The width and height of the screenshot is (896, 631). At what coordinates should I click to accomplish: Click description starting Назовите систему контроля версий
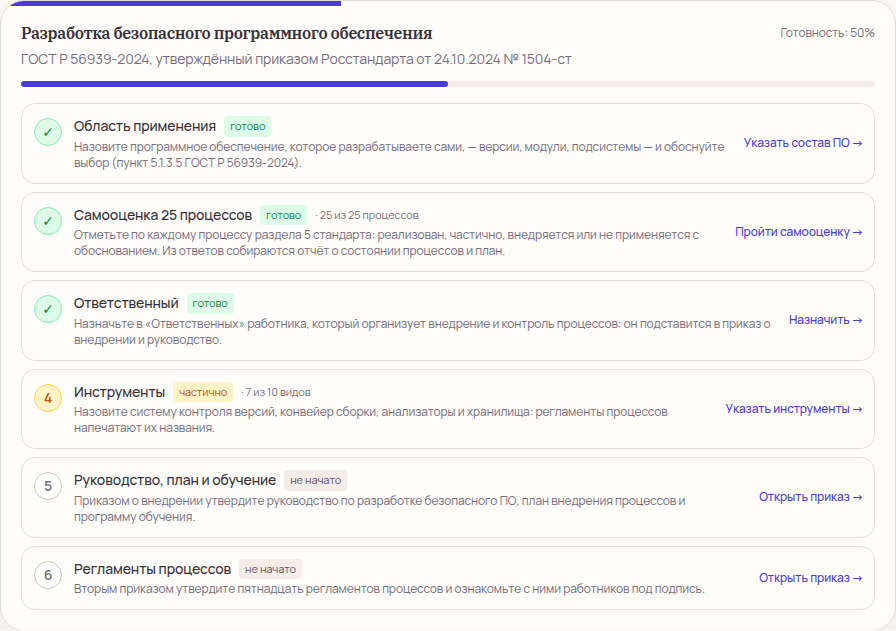[x=370, y=420]
